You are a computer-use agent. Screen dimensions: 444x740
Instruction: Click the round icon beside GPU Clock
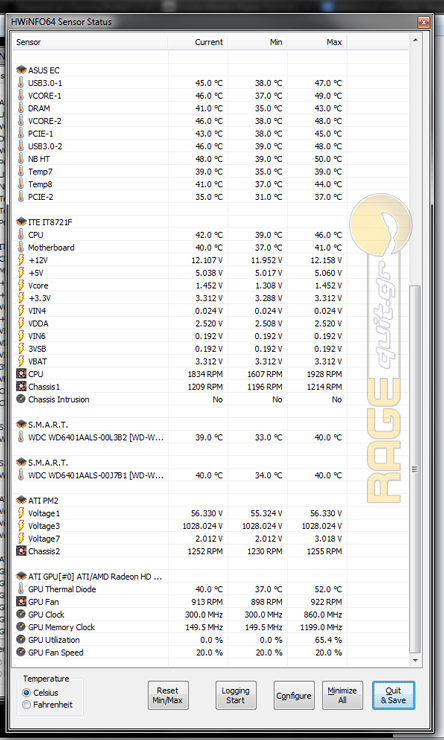[x=21, y=614]
